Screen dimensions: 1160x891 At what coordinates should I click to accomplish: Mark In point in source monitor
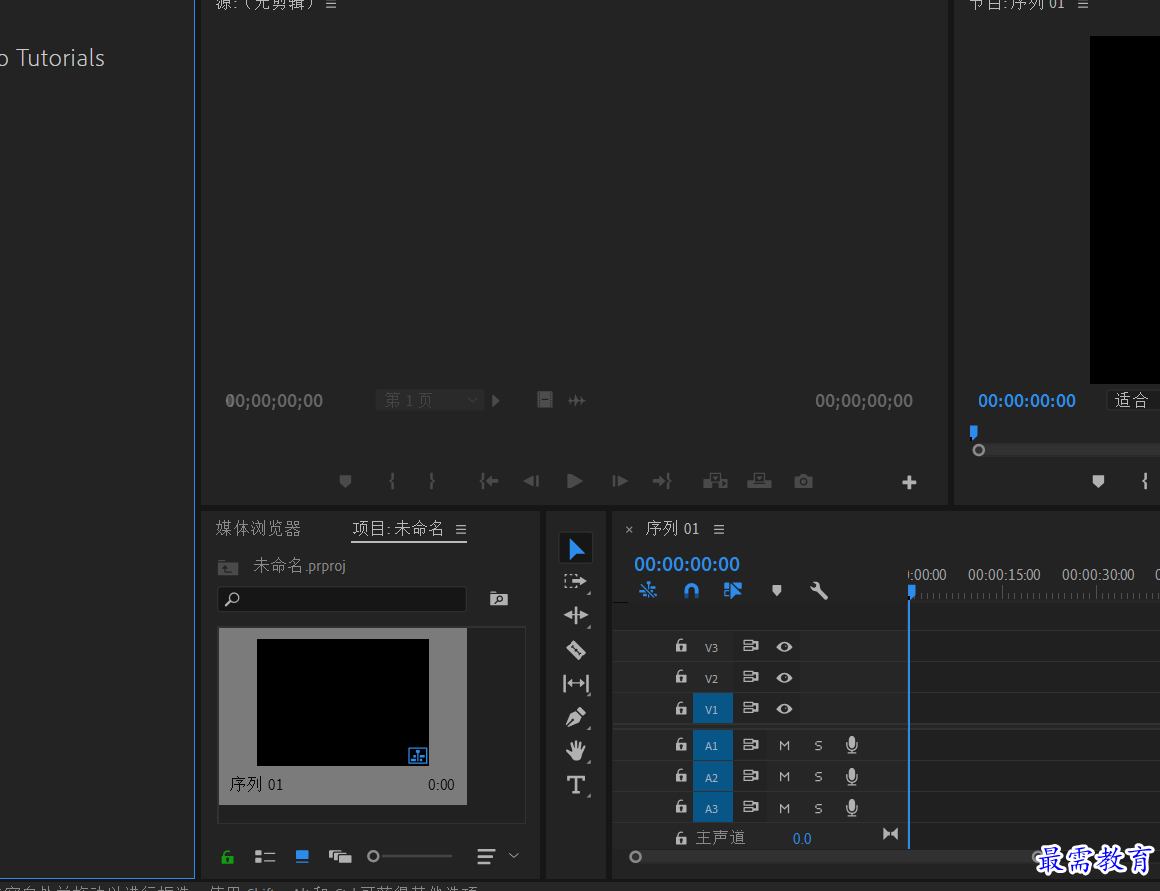click(x=392, y=481)
